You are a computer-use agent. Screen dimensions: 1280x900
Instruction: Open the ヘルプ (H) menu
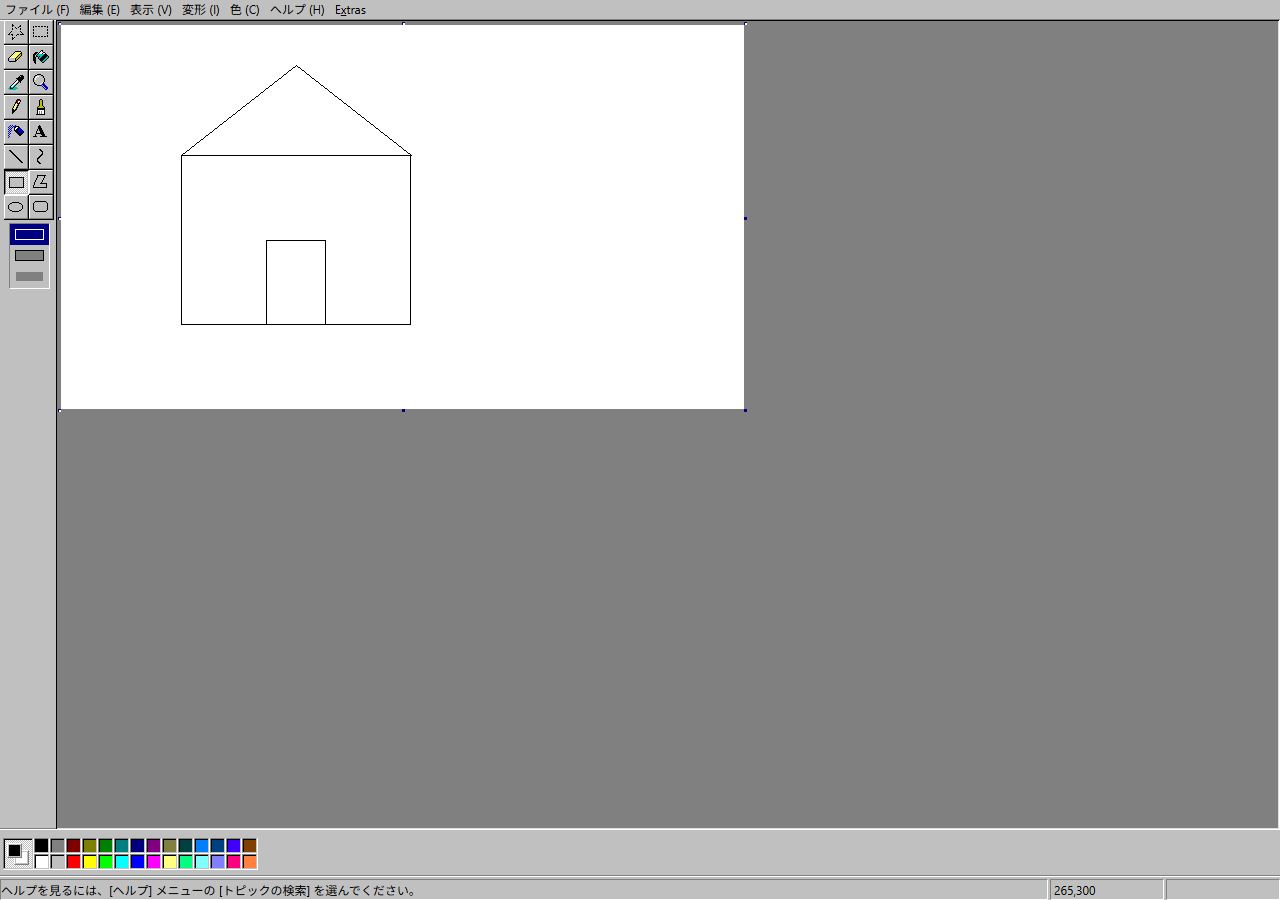click(297, 10)
